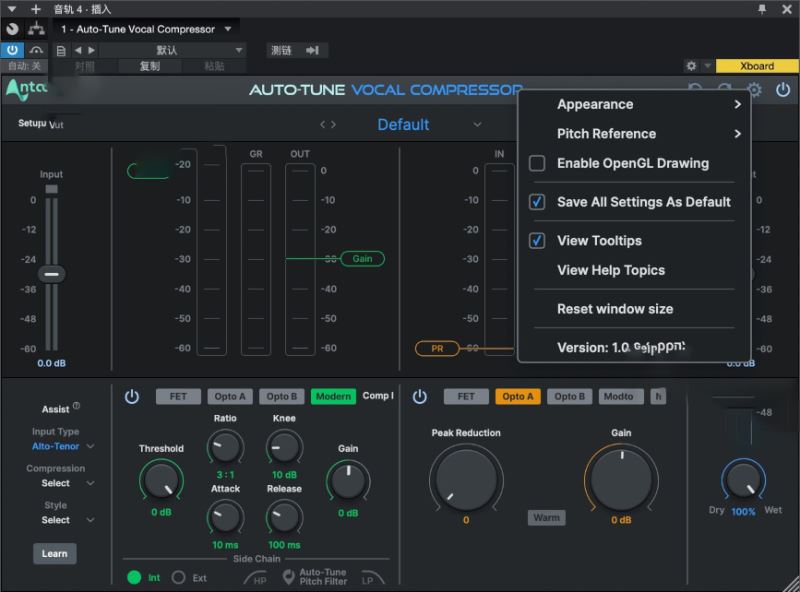Image resolution: width=800 pixels, height=592 pixels.
Task: Select FET mode for Compressor 1
Action: pyautogui.click(x=178, y=397)
